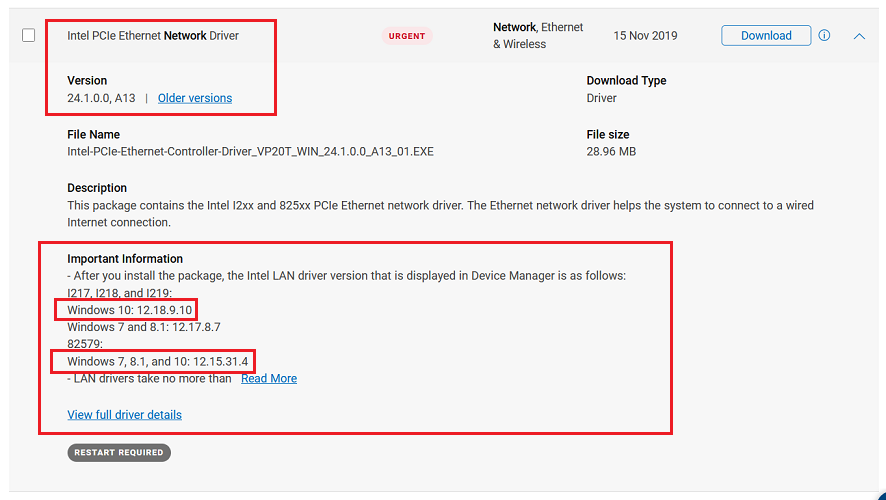The image size is (886, 500).
Task: Select the line Windows 7 and 8.1: 12.17.8.7
Action: [144, 327]
